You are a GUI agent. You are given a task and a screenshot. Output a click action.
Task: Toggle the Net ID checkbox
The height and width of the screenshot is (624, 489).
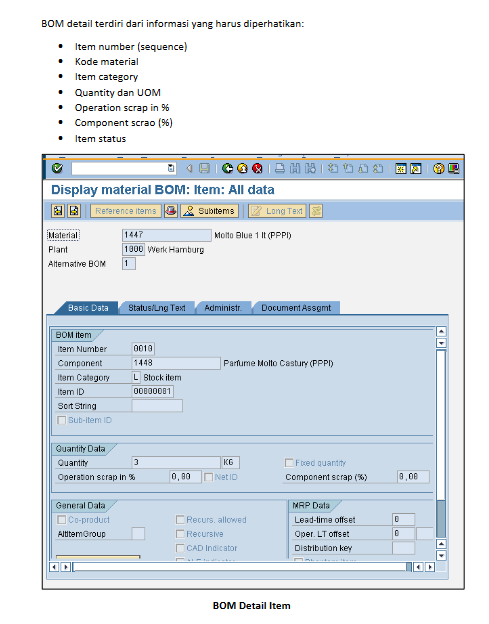click(208, 477)
